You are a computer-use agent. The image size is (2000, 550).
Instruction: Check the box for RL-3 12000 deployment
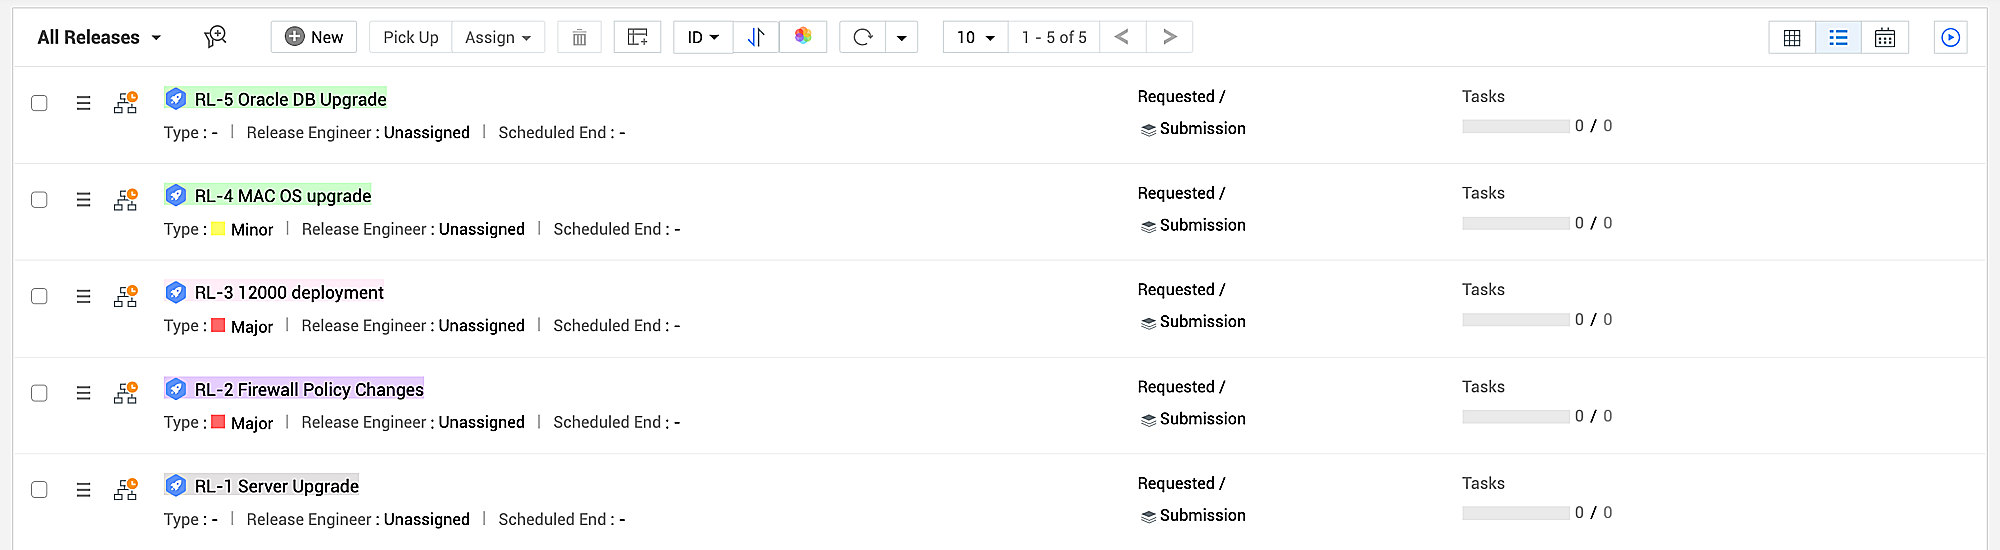39,296
